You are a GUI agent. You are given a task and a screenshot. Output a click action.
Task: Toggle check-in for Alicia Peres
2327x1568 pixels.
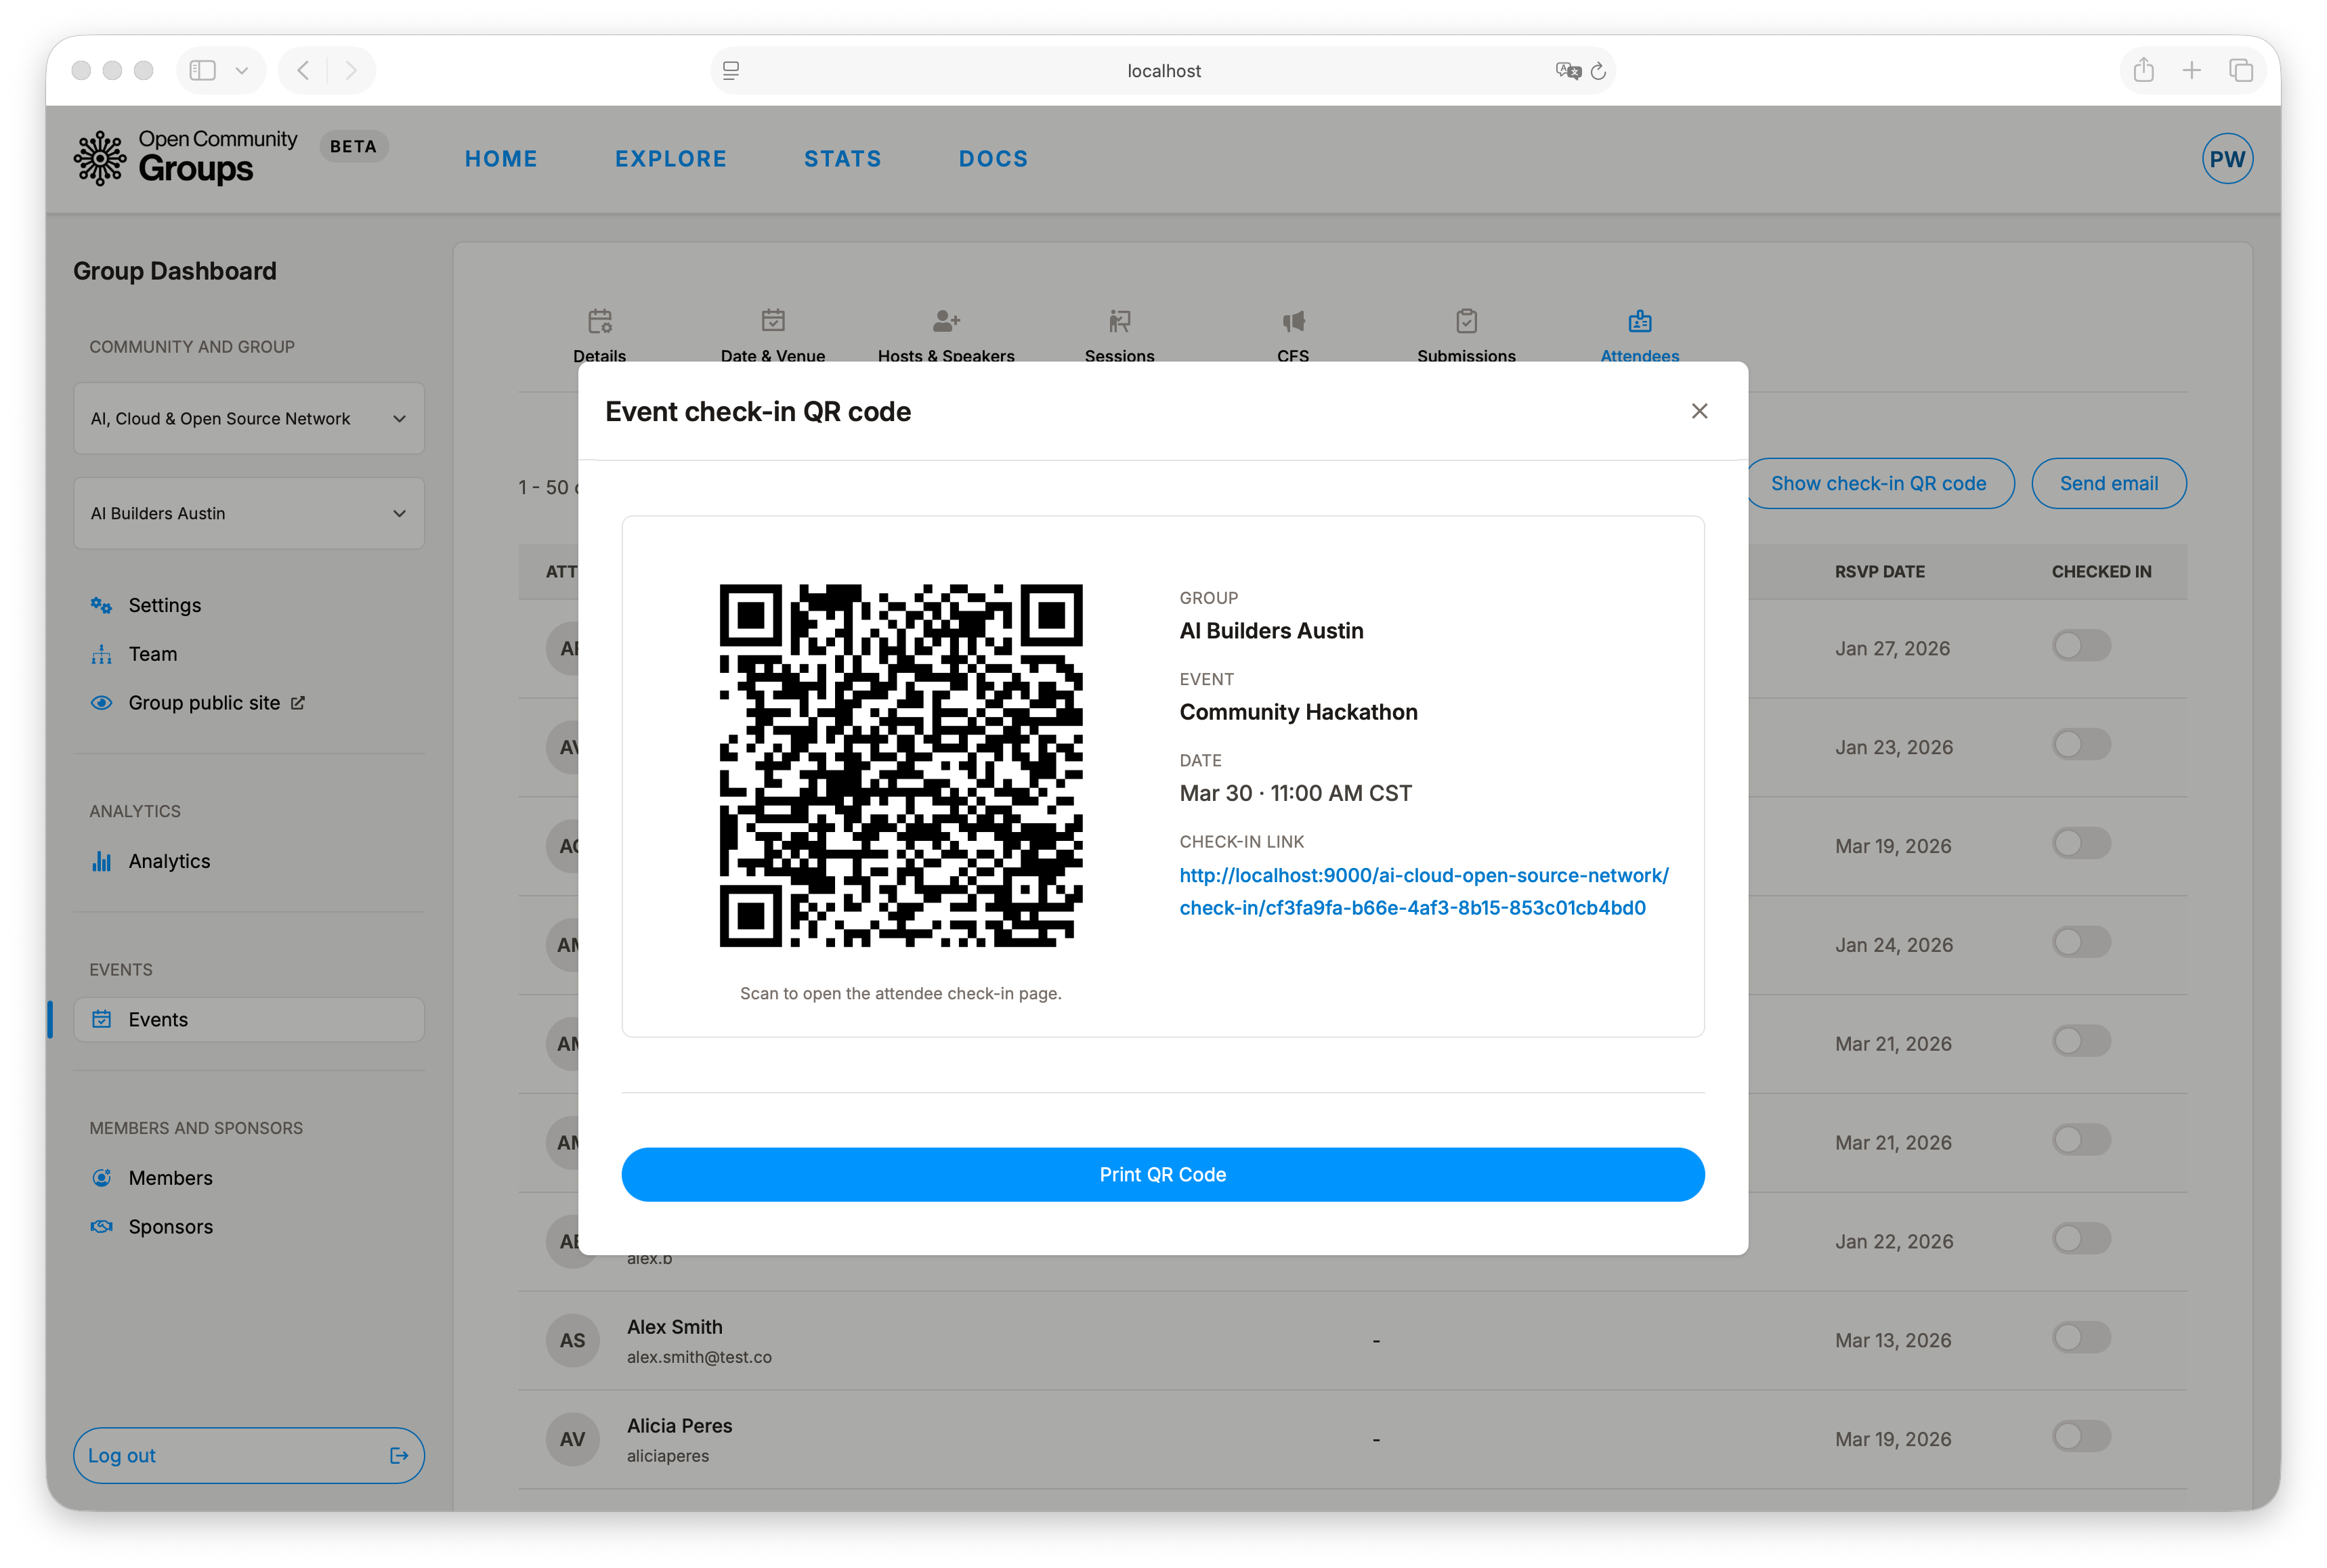2082,1436
